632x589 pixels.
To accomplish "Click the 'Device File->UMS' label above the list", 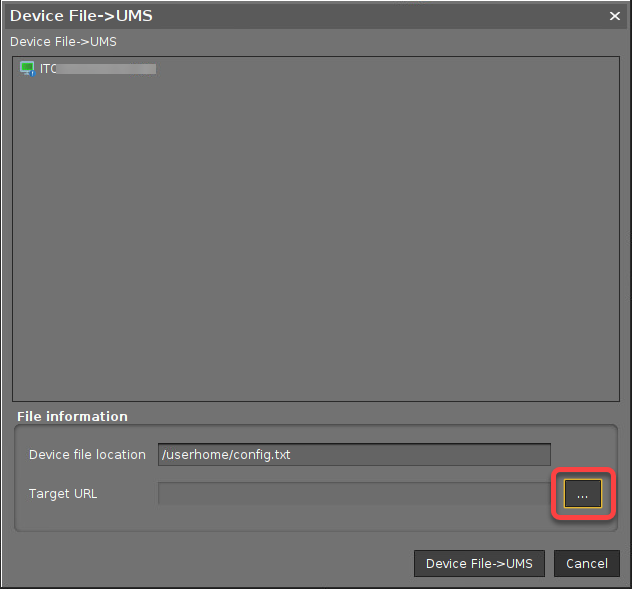I will 63,42.
